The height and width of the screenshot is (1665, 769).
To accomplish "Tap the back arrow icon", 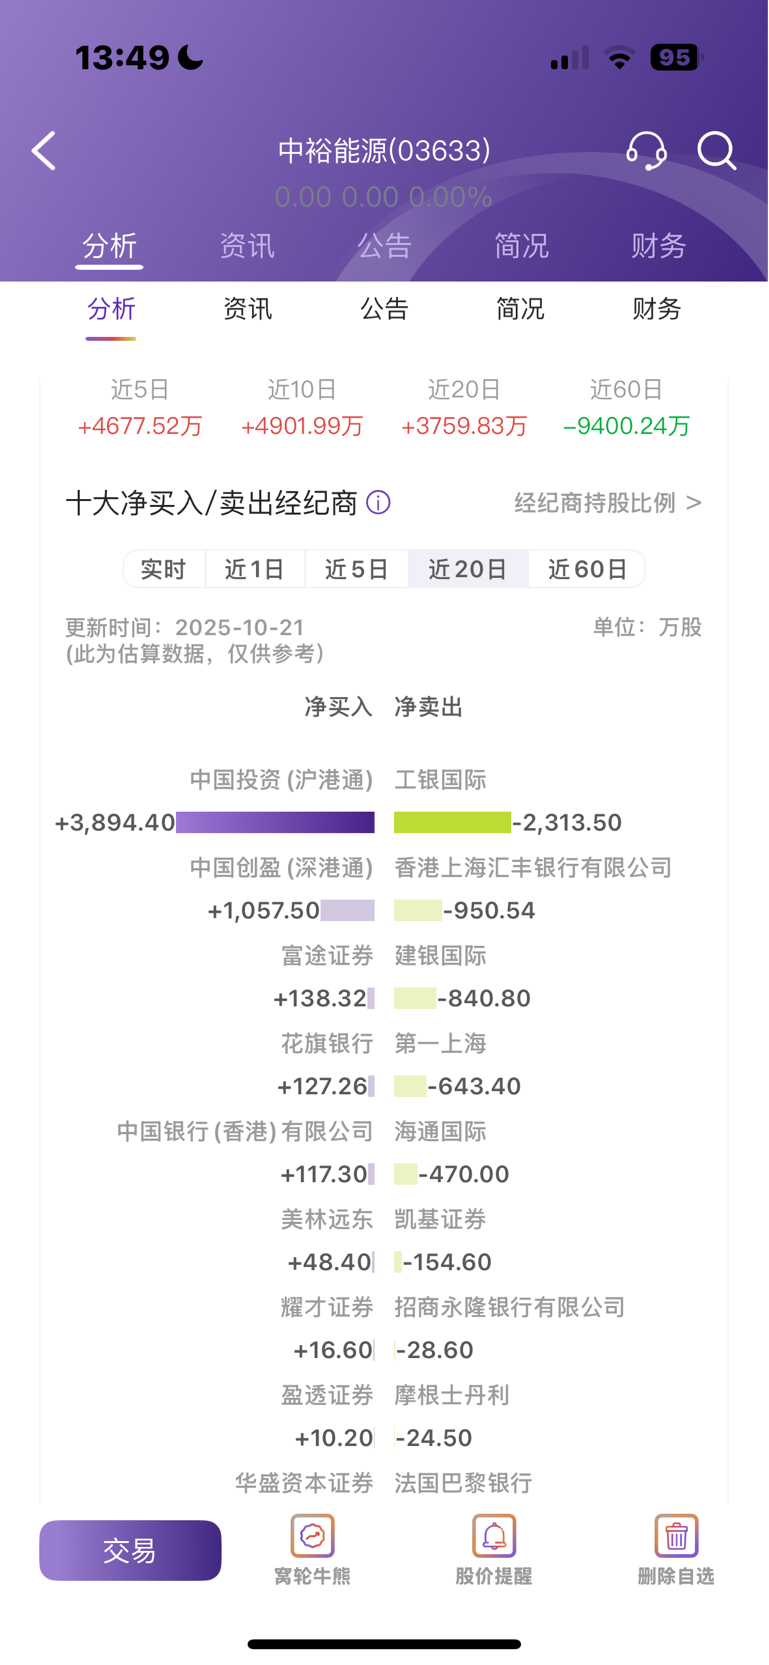I will pyautogui.click(x=44, y=151).
